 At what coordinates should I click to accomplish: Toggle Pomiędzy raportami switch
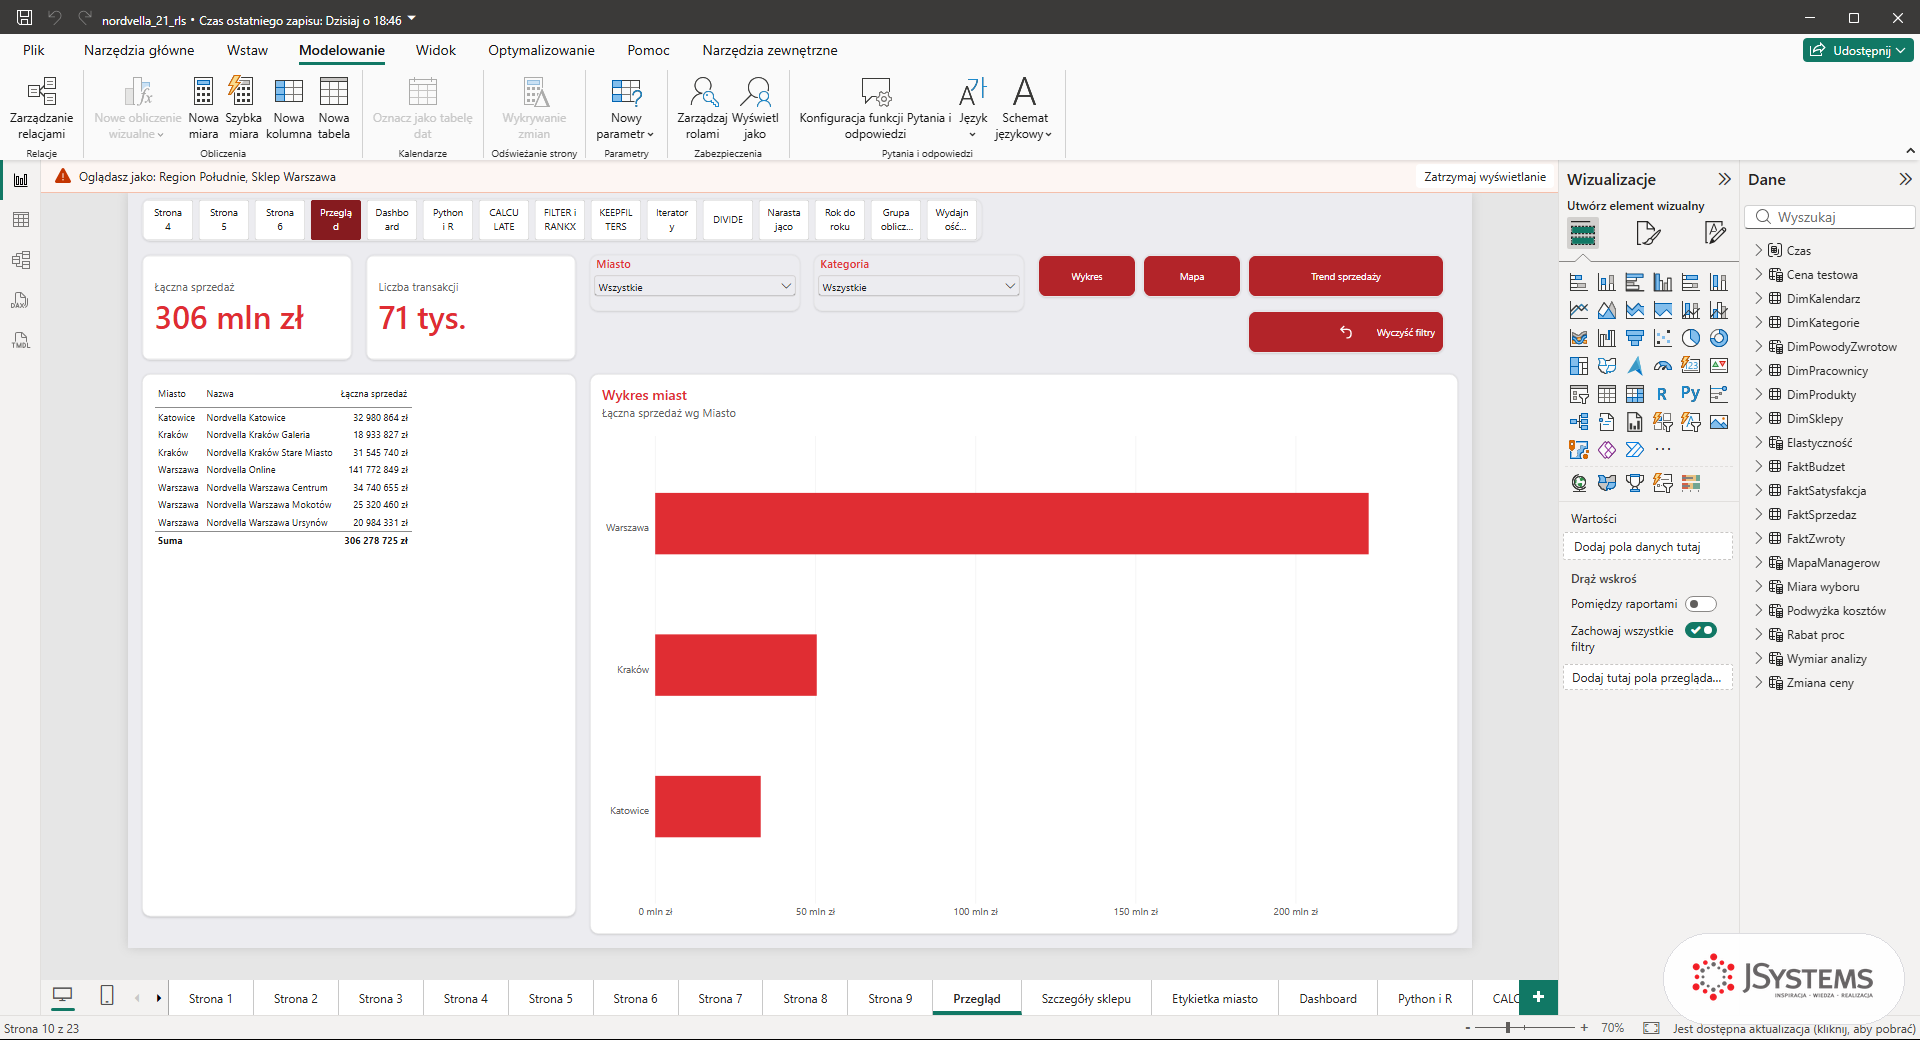pyautogui.click(x=1700, y=604)
